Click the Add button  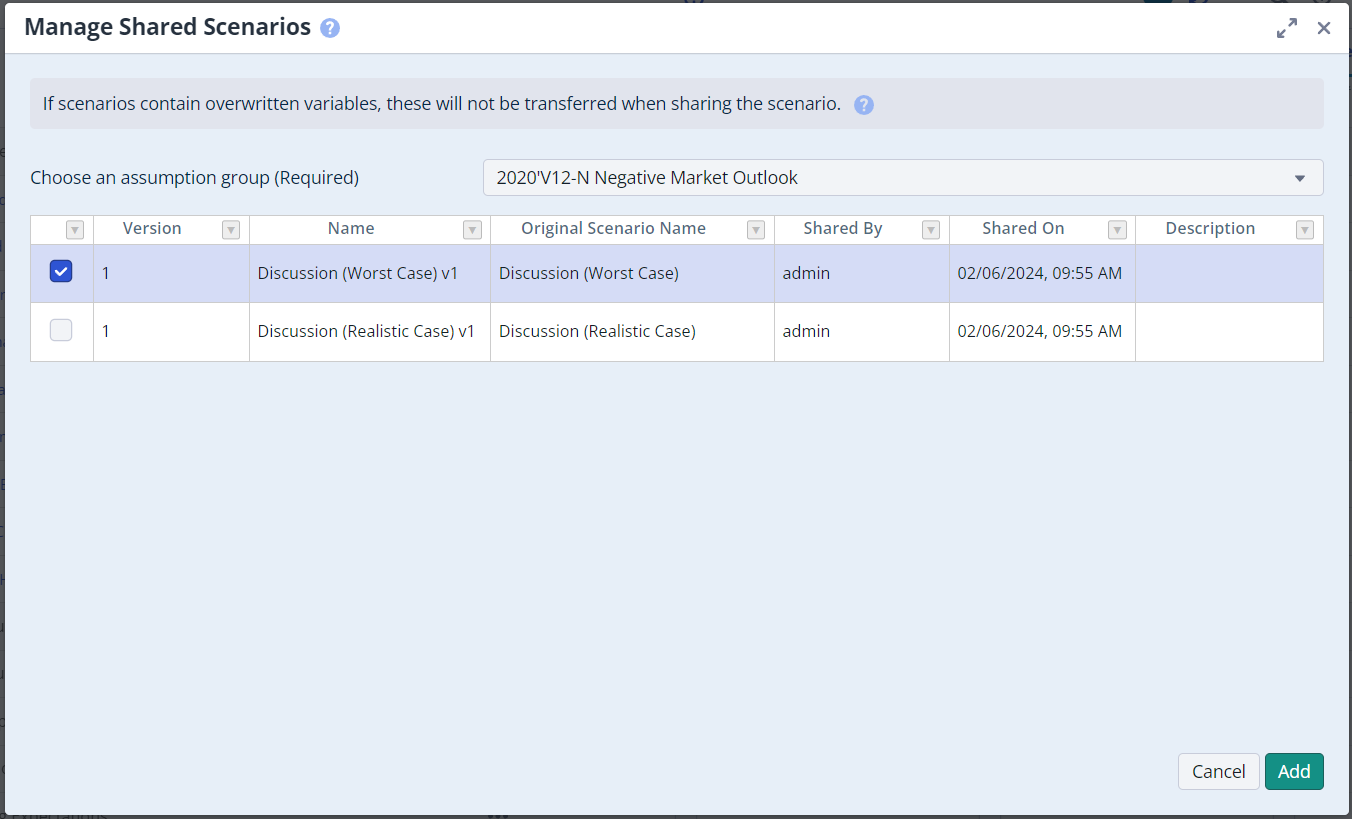(x=1294, y=771)
